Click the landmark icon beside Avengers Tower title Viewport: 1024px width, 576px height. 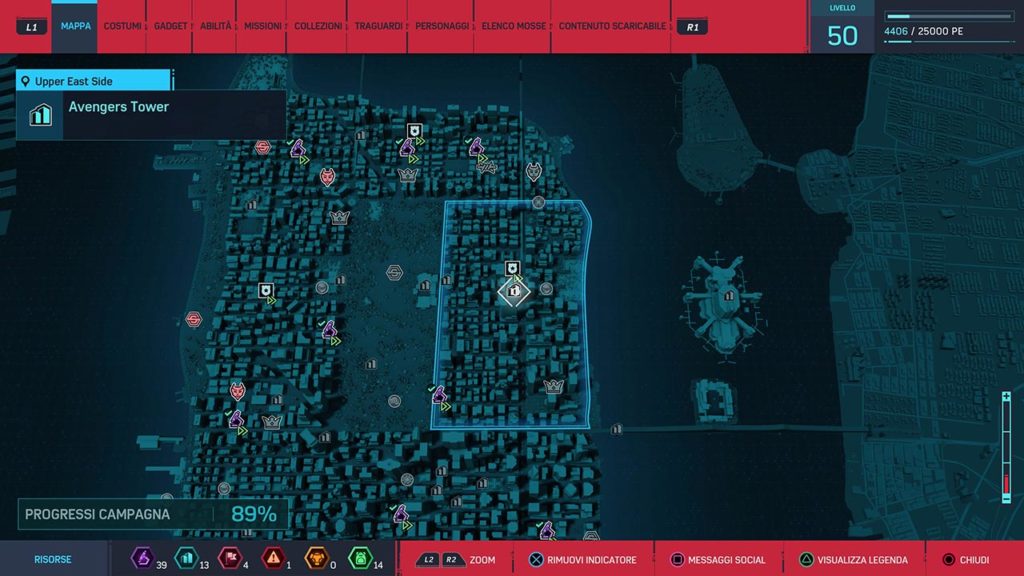(41, 115)
